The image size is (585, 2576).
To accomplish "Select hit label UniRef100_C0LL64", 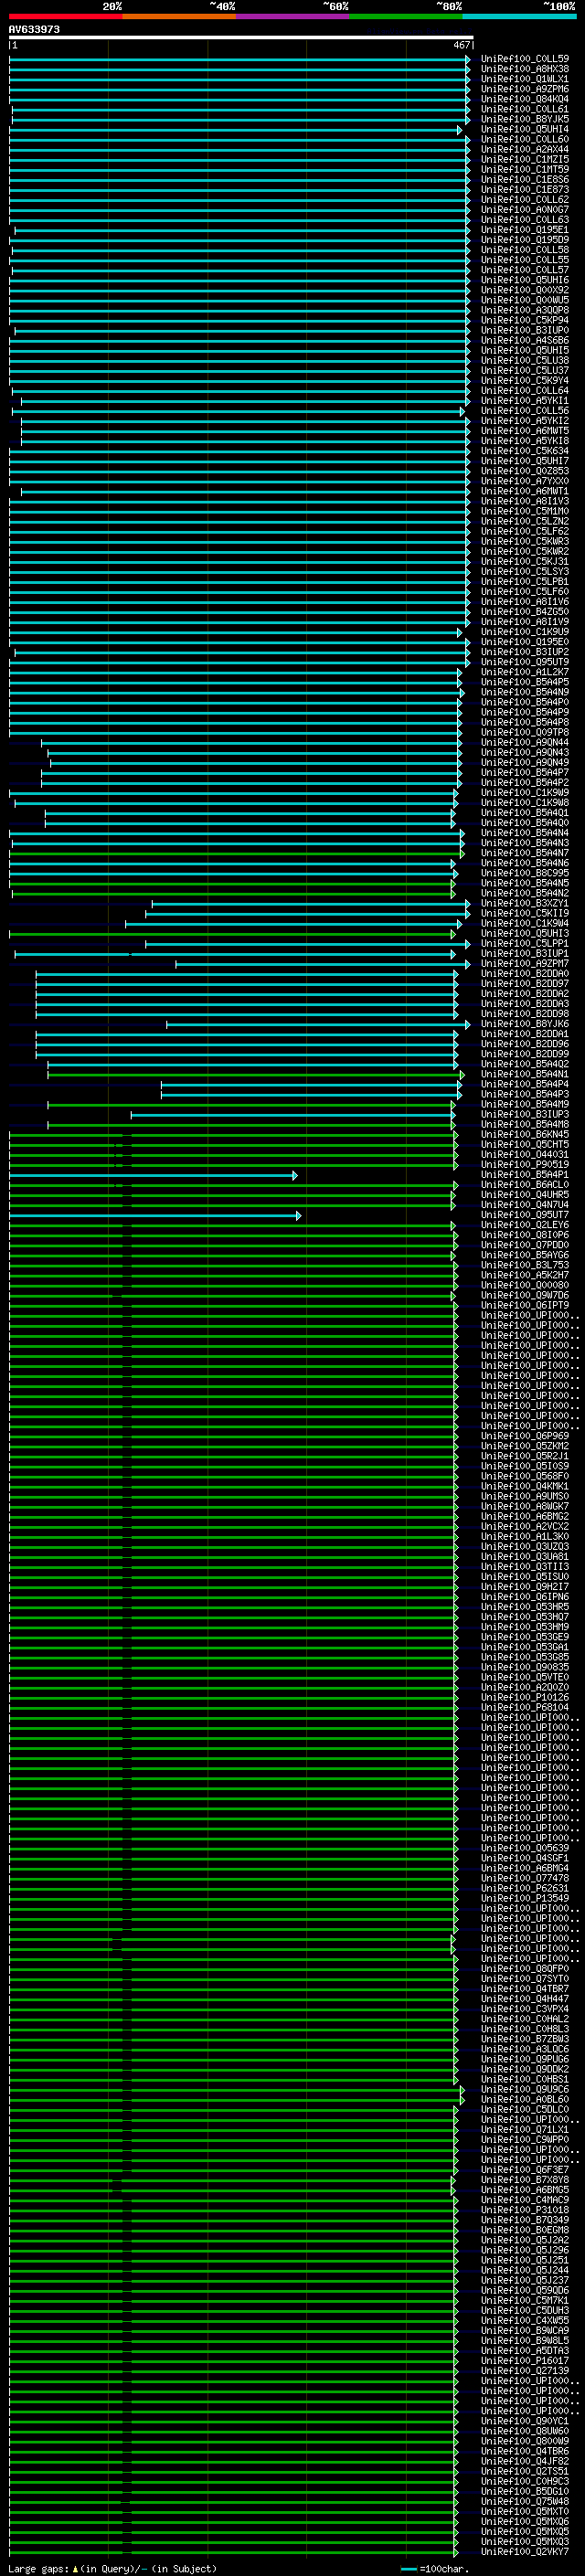I will click(525, 391).
